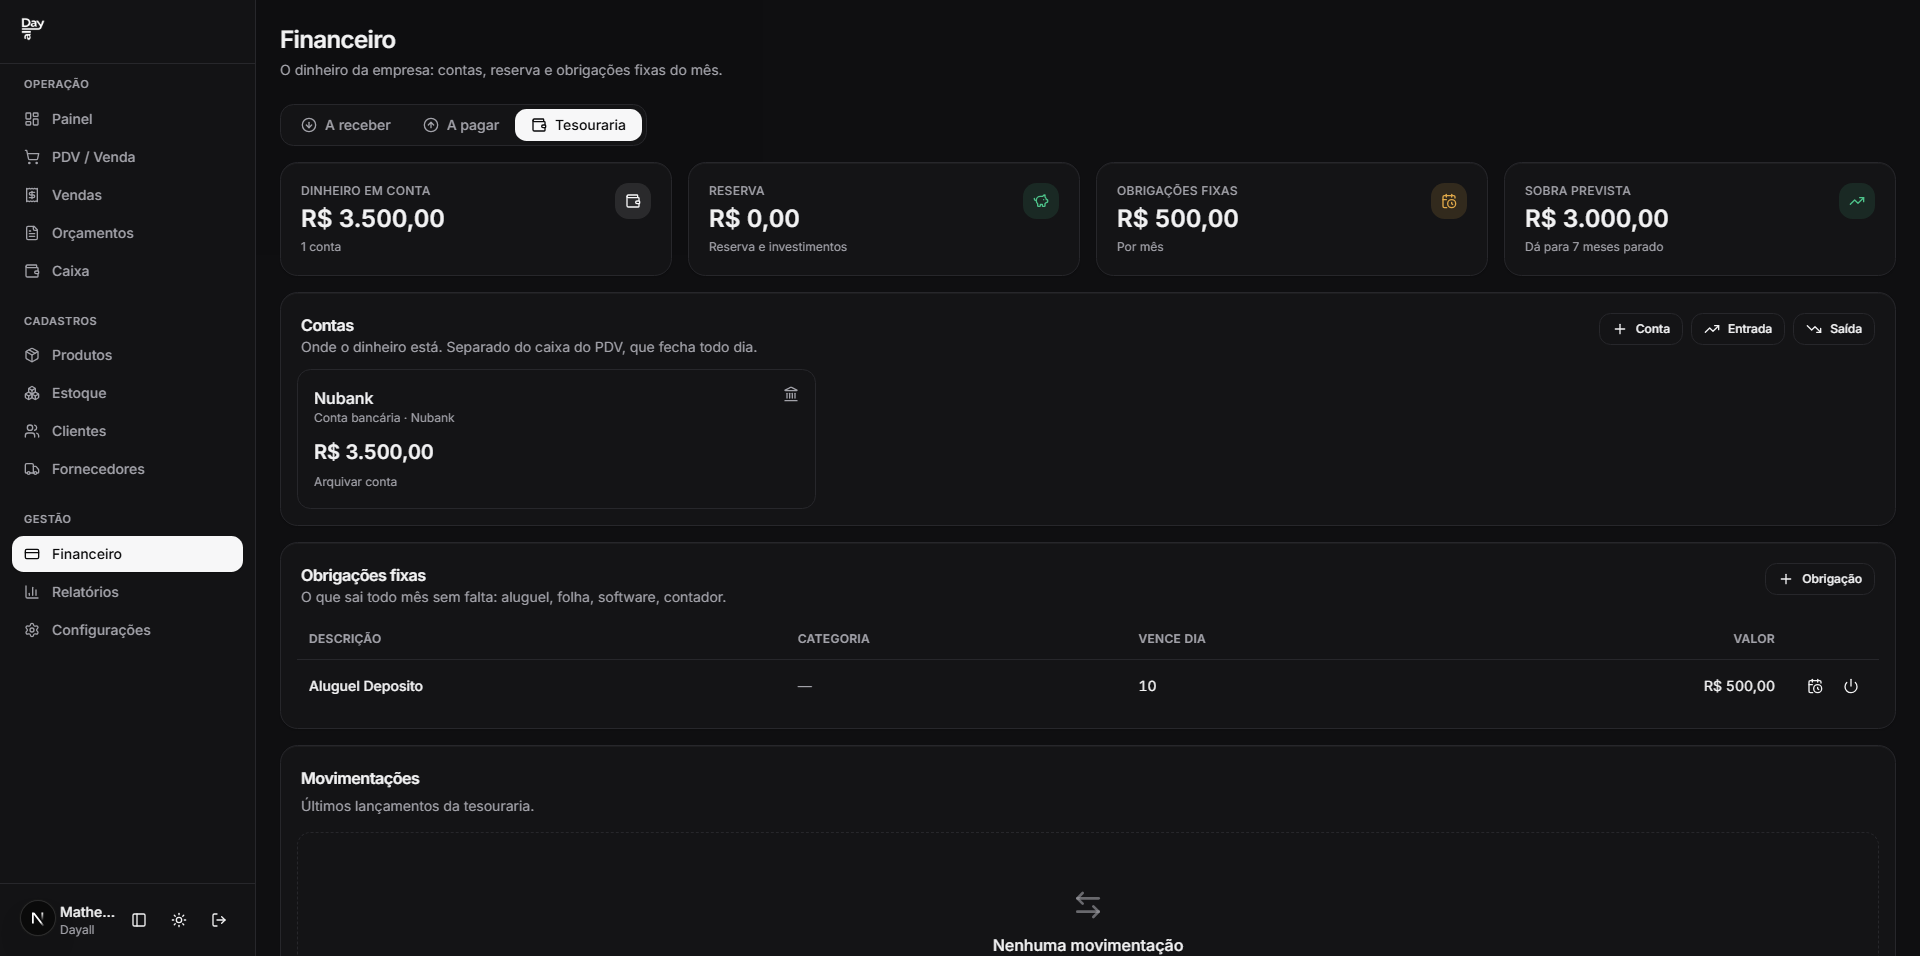This screenshot has height=956, width=1920.
Task: Click the 'Dá para 7 meses parado' text
Action: (1594, 247)
